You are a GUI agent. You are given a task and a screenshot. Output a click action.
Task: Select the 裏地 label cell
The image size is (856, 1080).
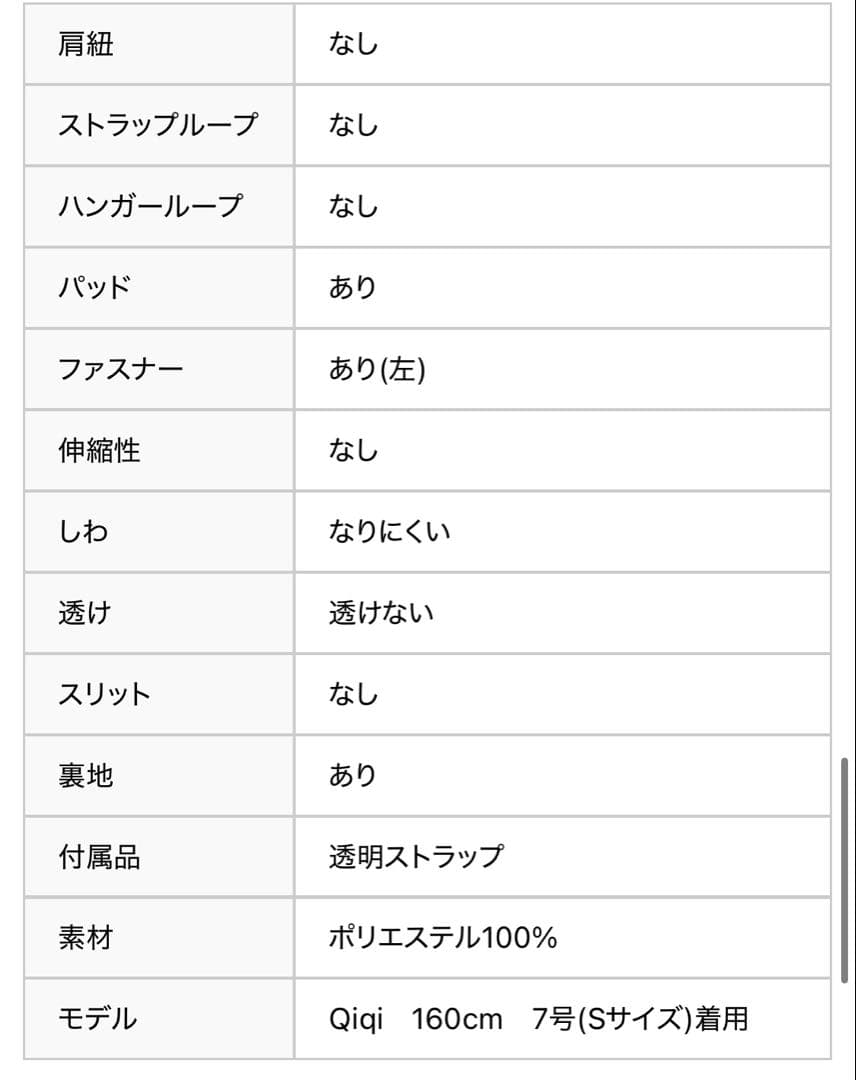[86, 775]
